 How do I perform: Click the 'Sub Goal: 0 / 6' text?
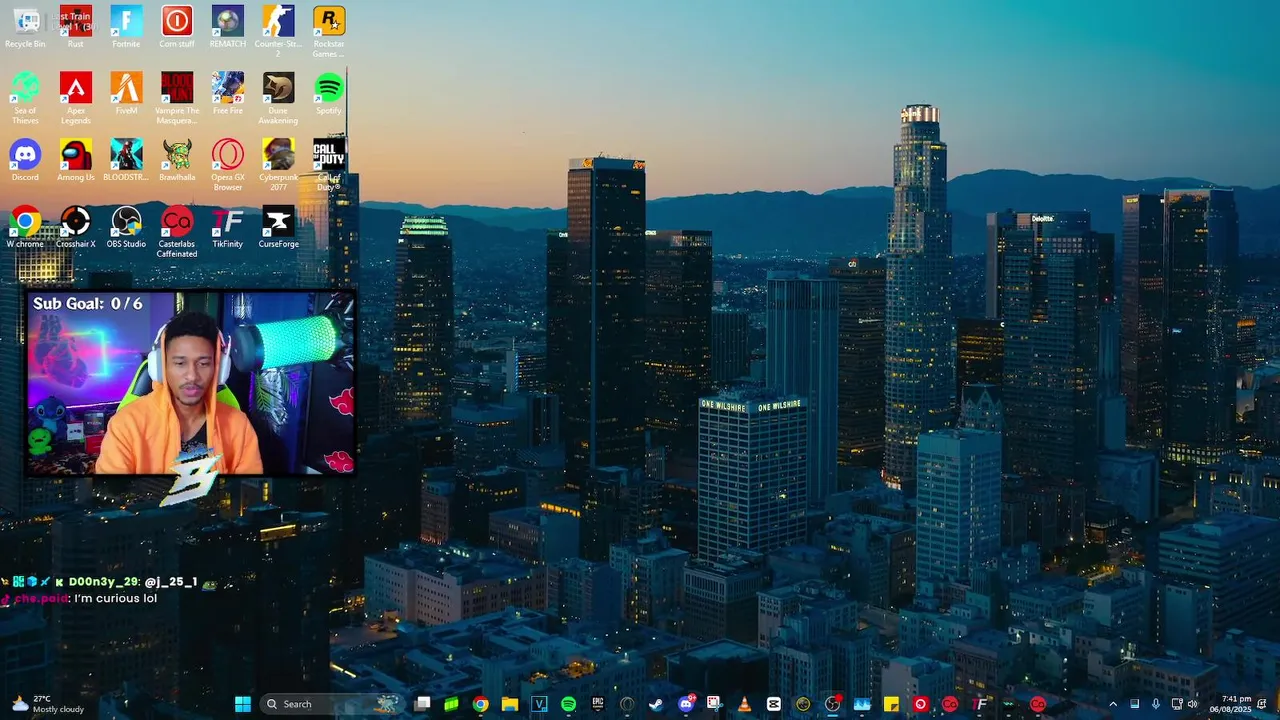pyautogui.click(x=88, y=303)
